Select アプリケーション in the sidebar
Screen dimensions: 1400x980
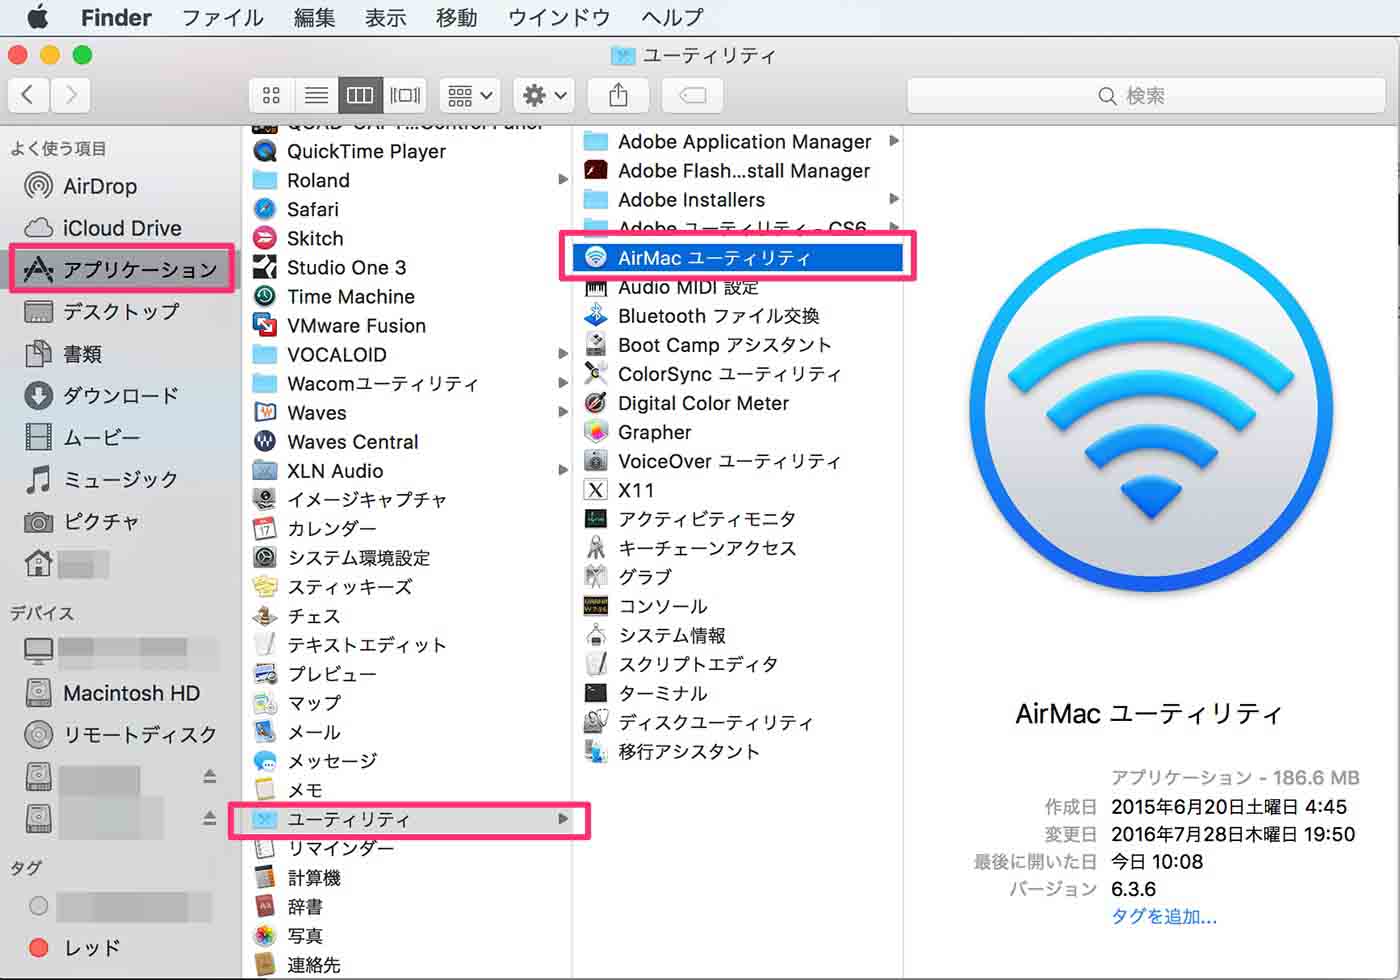pos(122,269)
